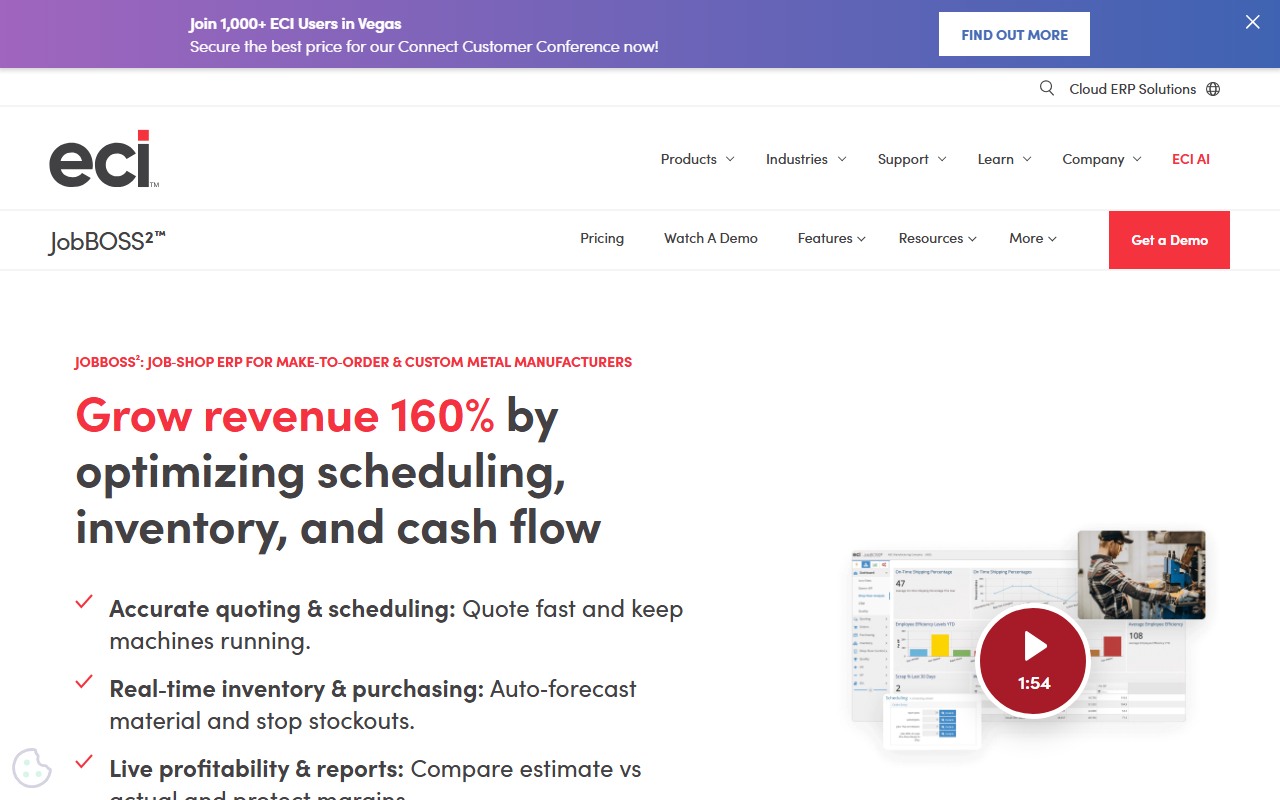The width and height of the screenshot is (1280, 800).
Task: Click the 'Grow revenue 160%' headline text
Action: point(285,414)
